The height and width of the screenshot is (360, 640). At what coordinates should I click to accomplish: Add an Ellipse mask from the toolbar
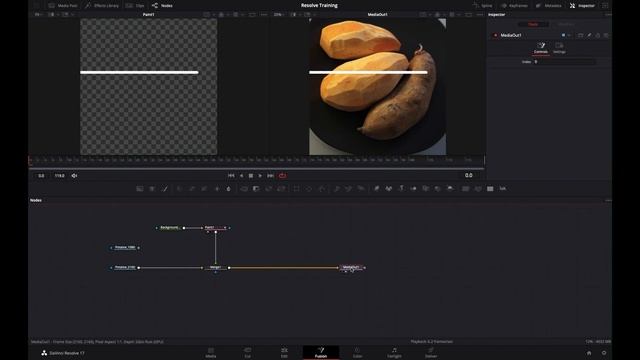309,189
